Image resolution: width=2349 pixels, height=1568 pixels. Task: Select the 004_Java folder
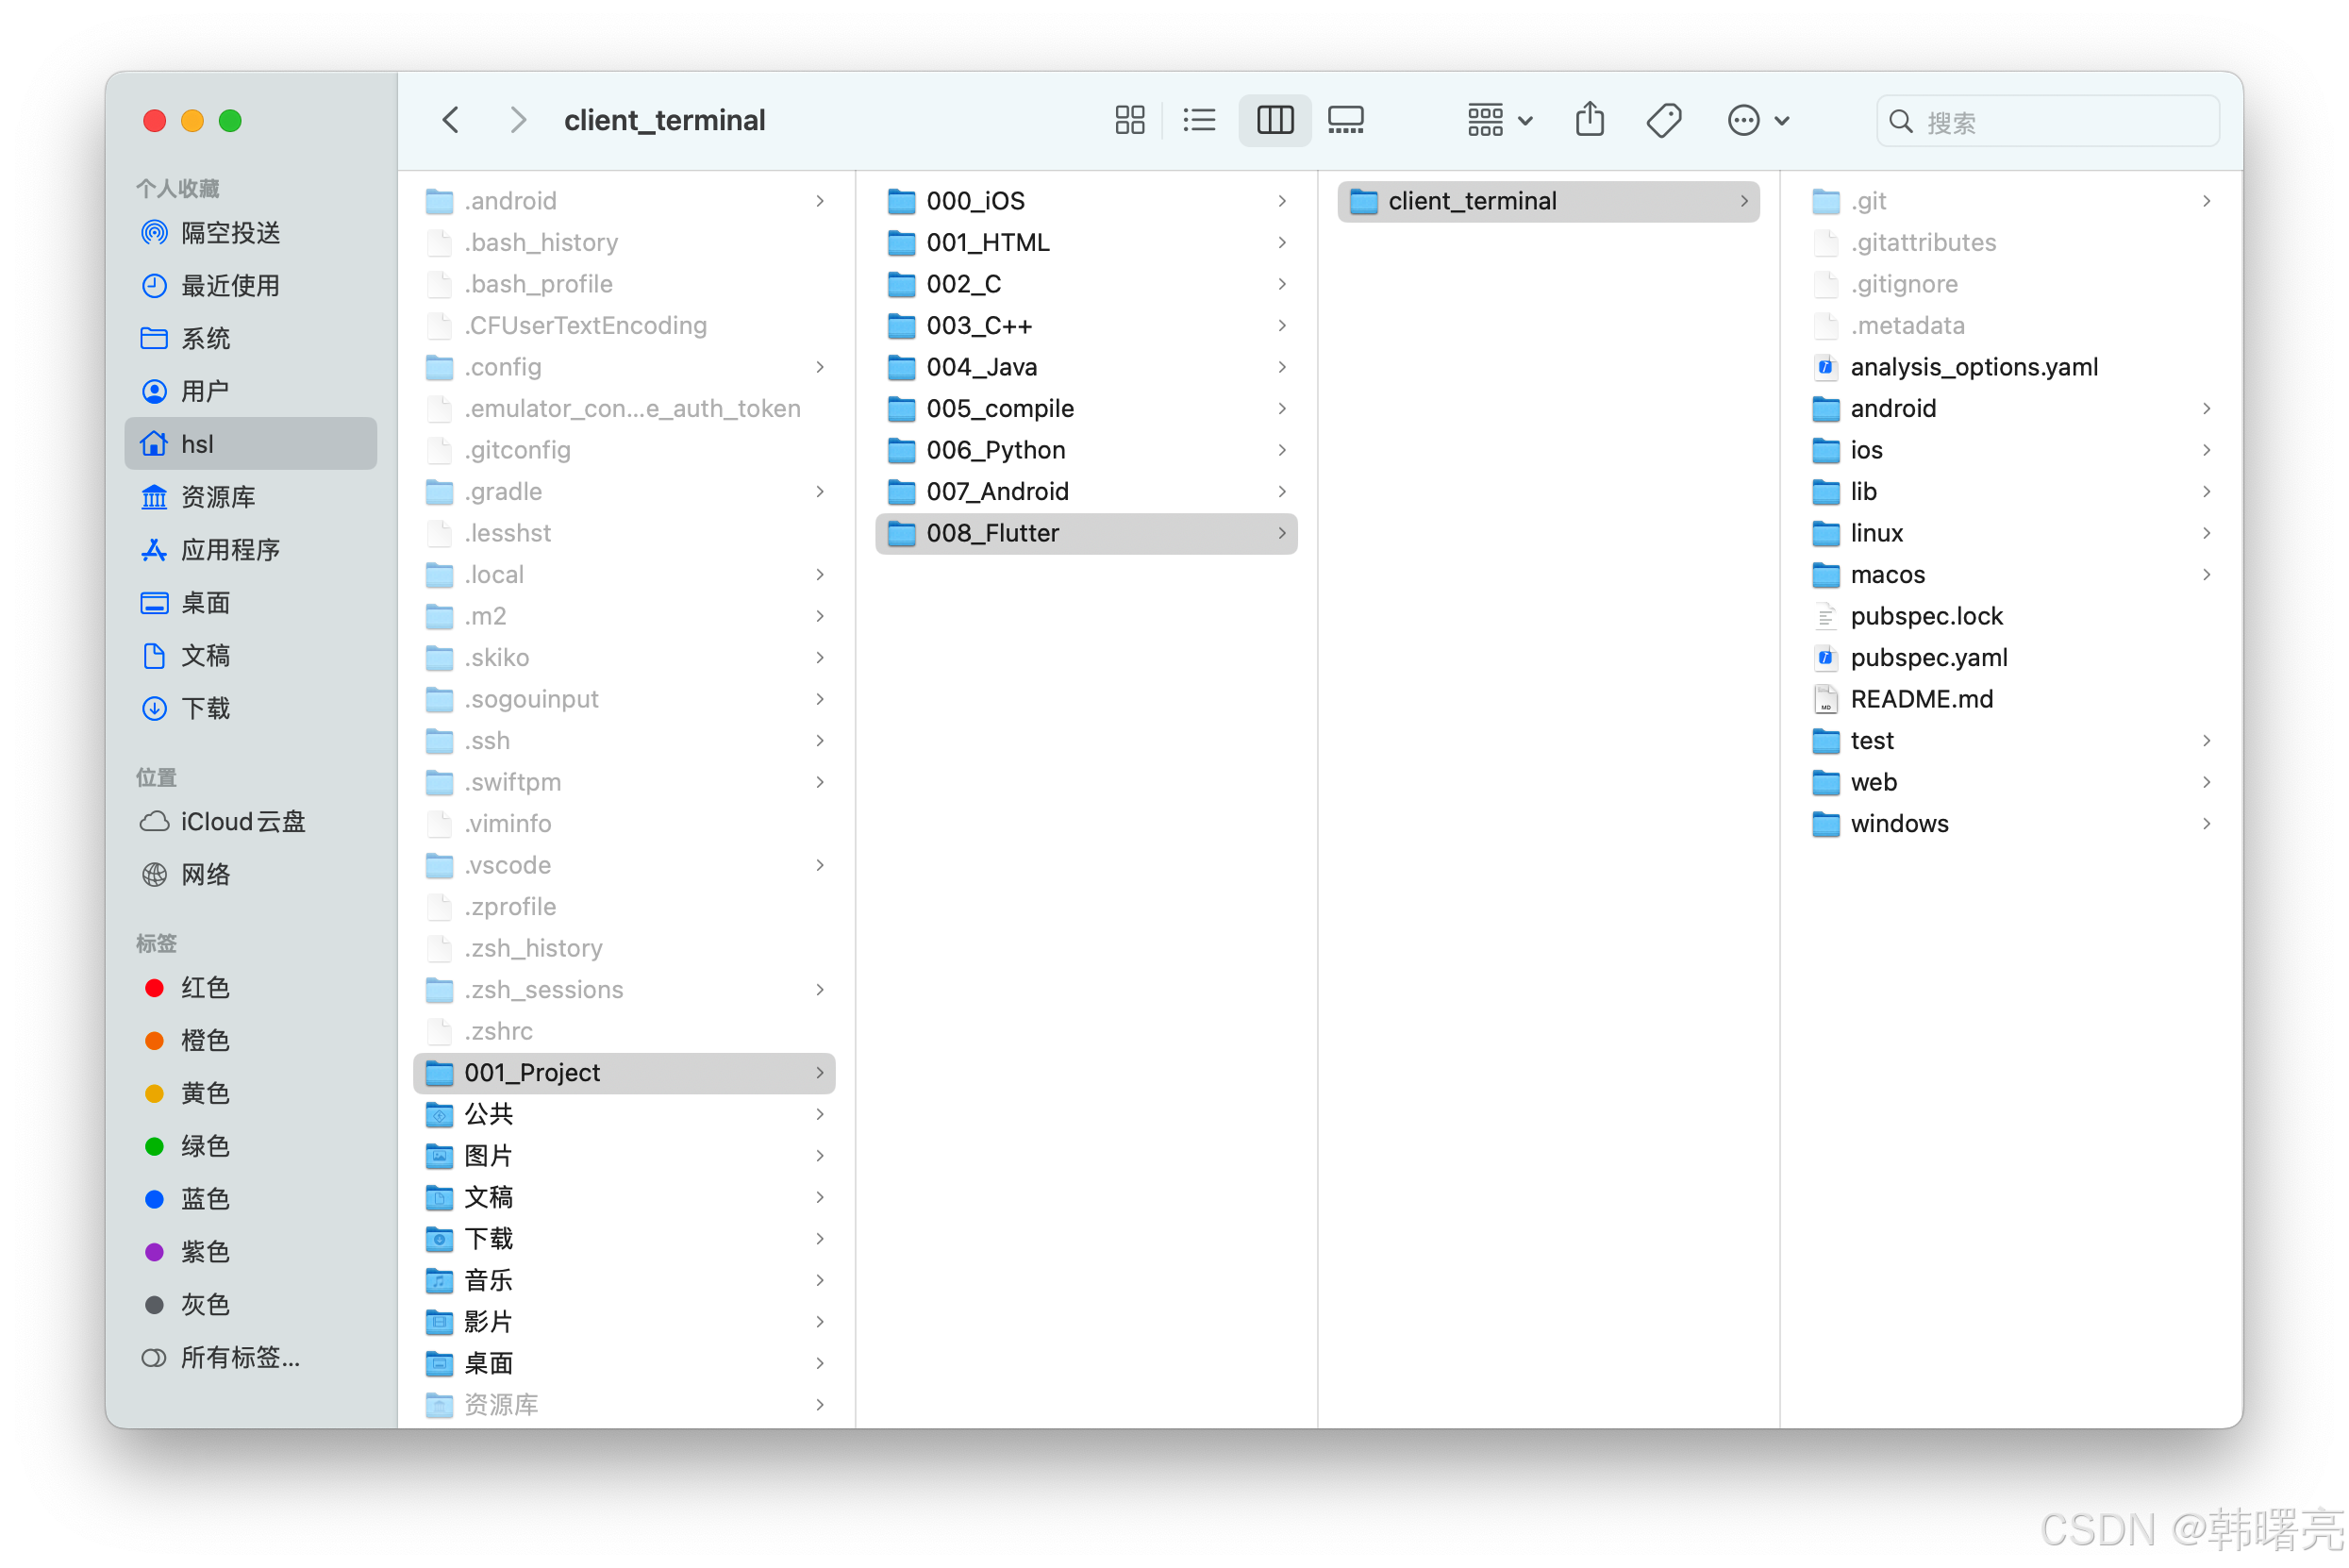[x=1086, y=367]
